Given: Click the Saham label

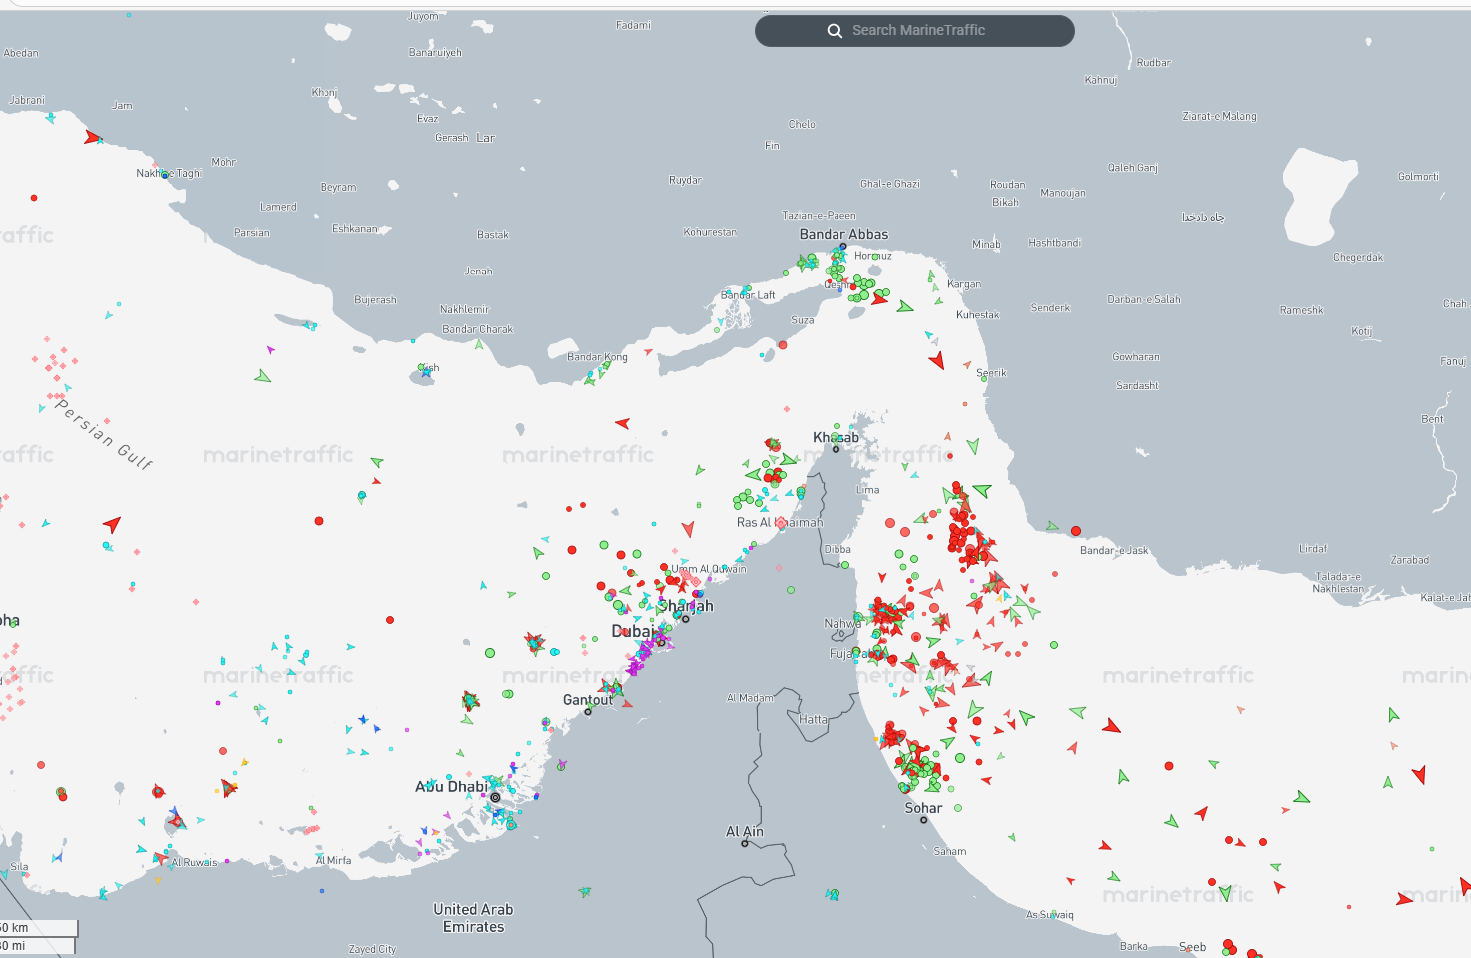Looking at the screenshot, I should click(x=950, y=852).
